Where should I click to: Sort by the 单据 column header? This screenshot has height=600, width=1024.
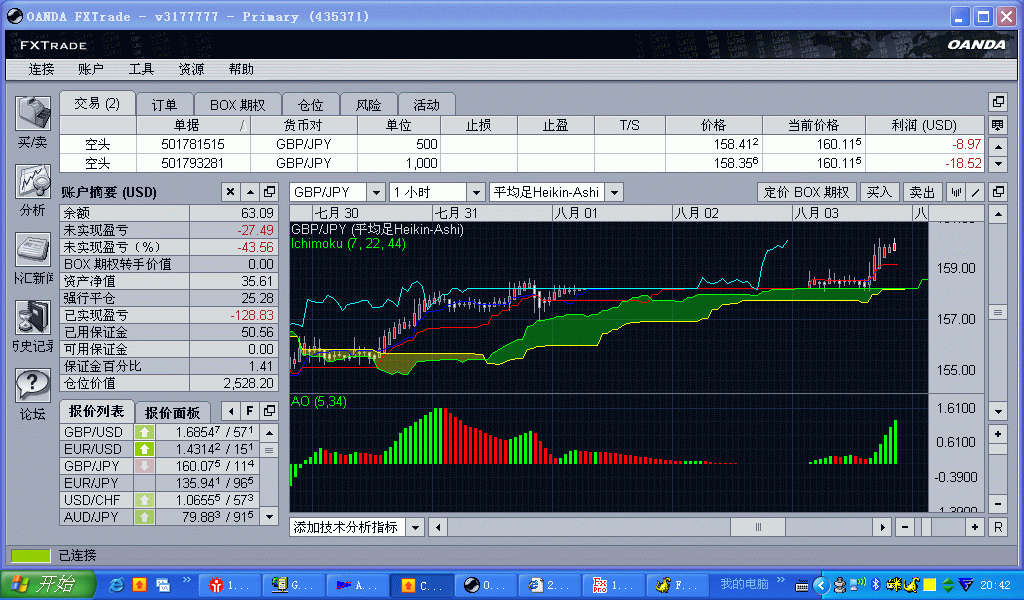click(x=193, y=125)
